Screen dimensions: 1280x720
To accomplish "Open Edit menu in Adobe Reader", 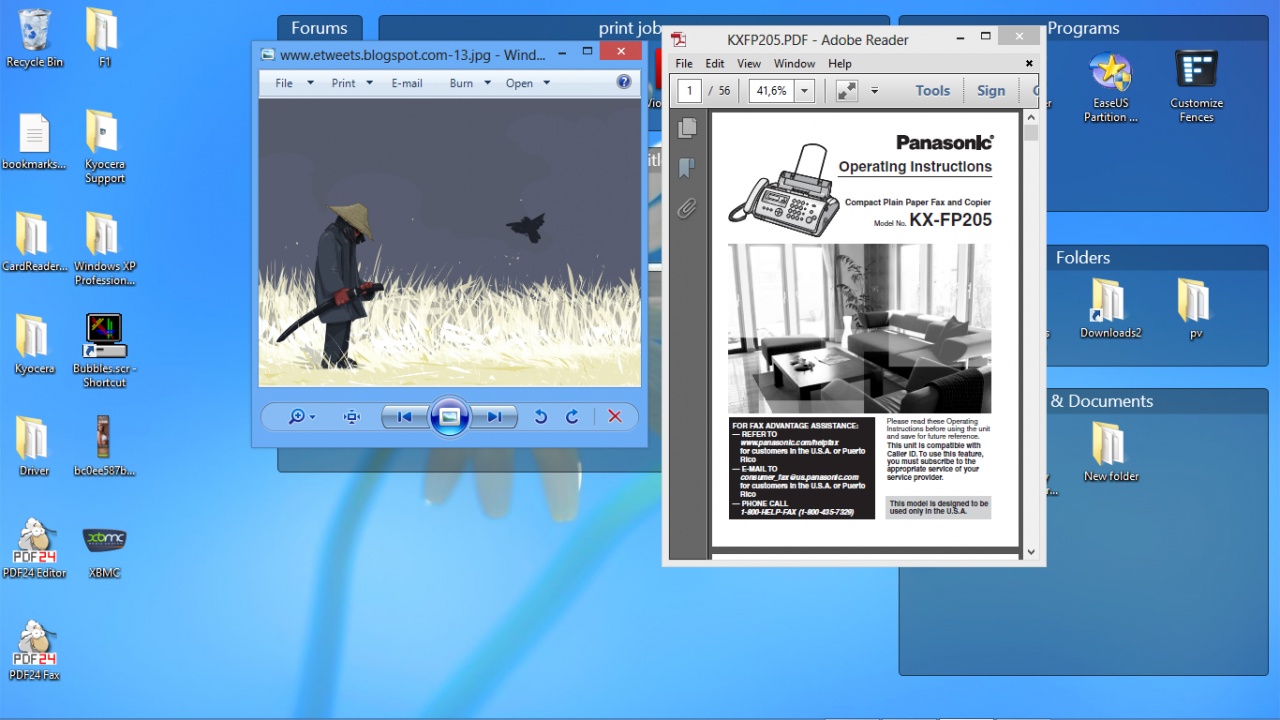I will (715, 64).
